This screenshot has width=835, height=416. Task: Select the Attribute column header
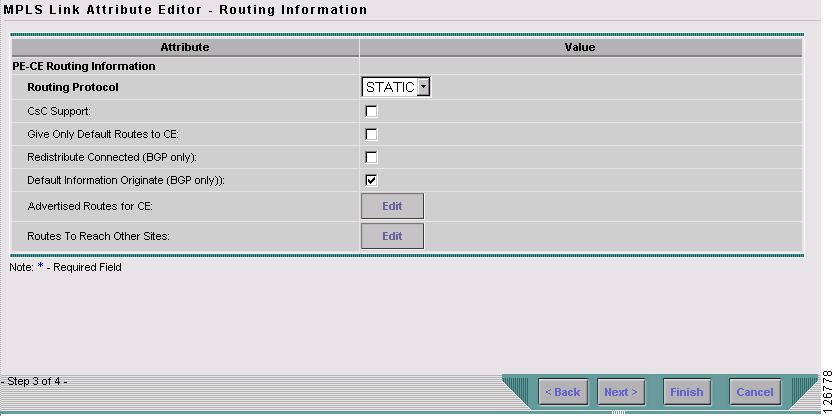point(185,47)
